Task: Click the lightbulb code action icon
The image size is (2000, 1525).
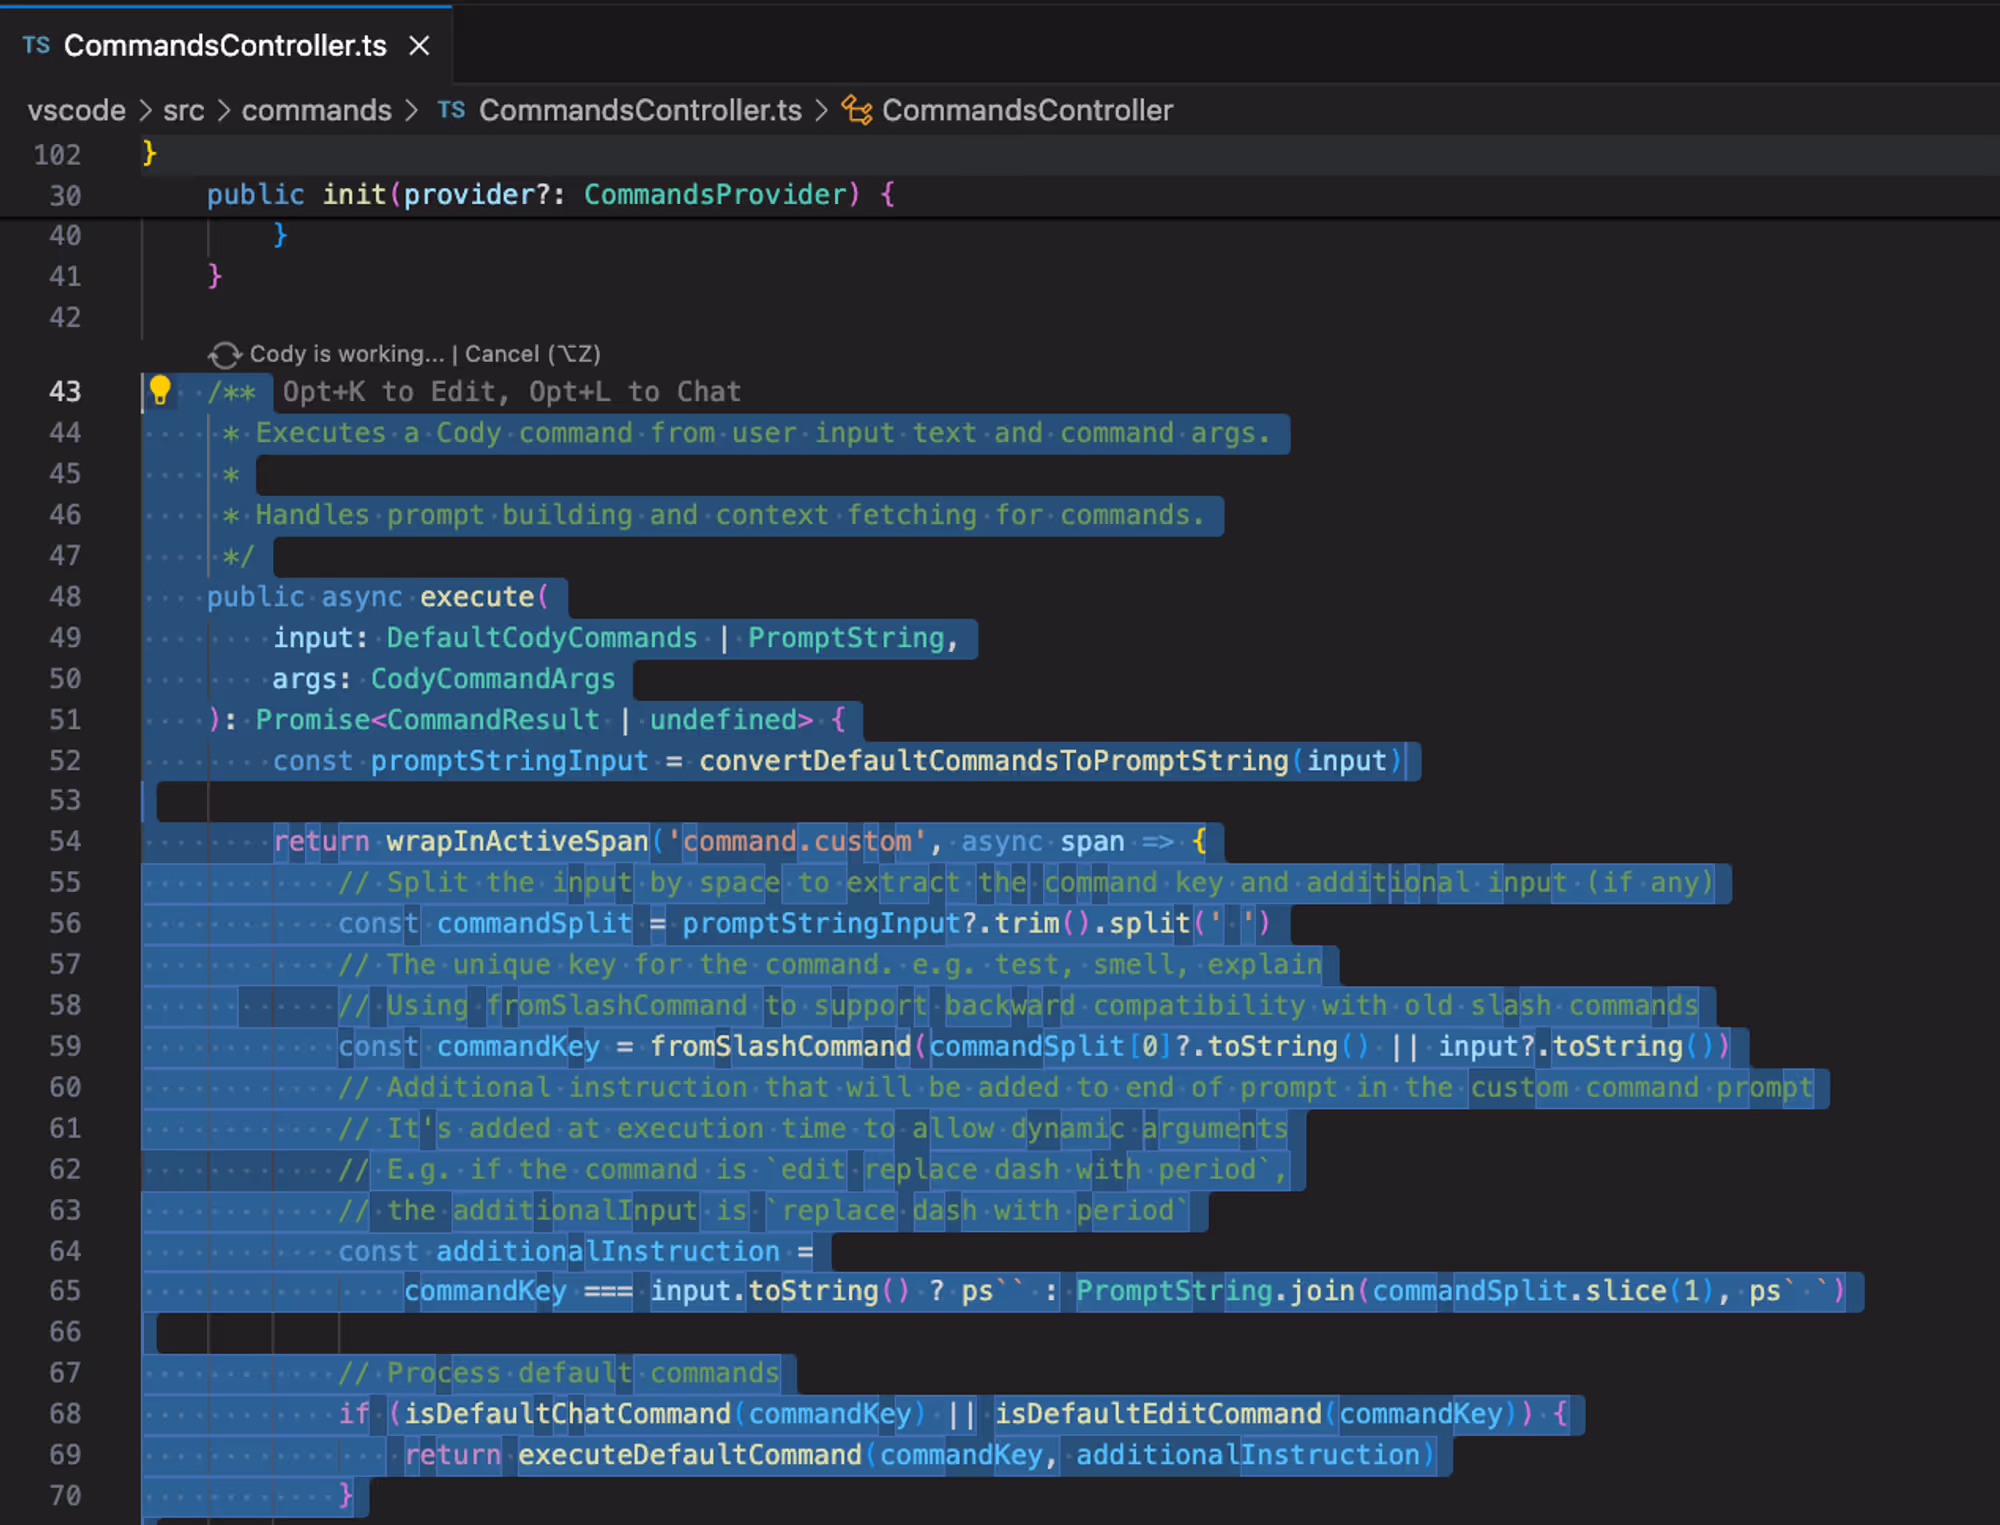Action: tap(160, 390)
